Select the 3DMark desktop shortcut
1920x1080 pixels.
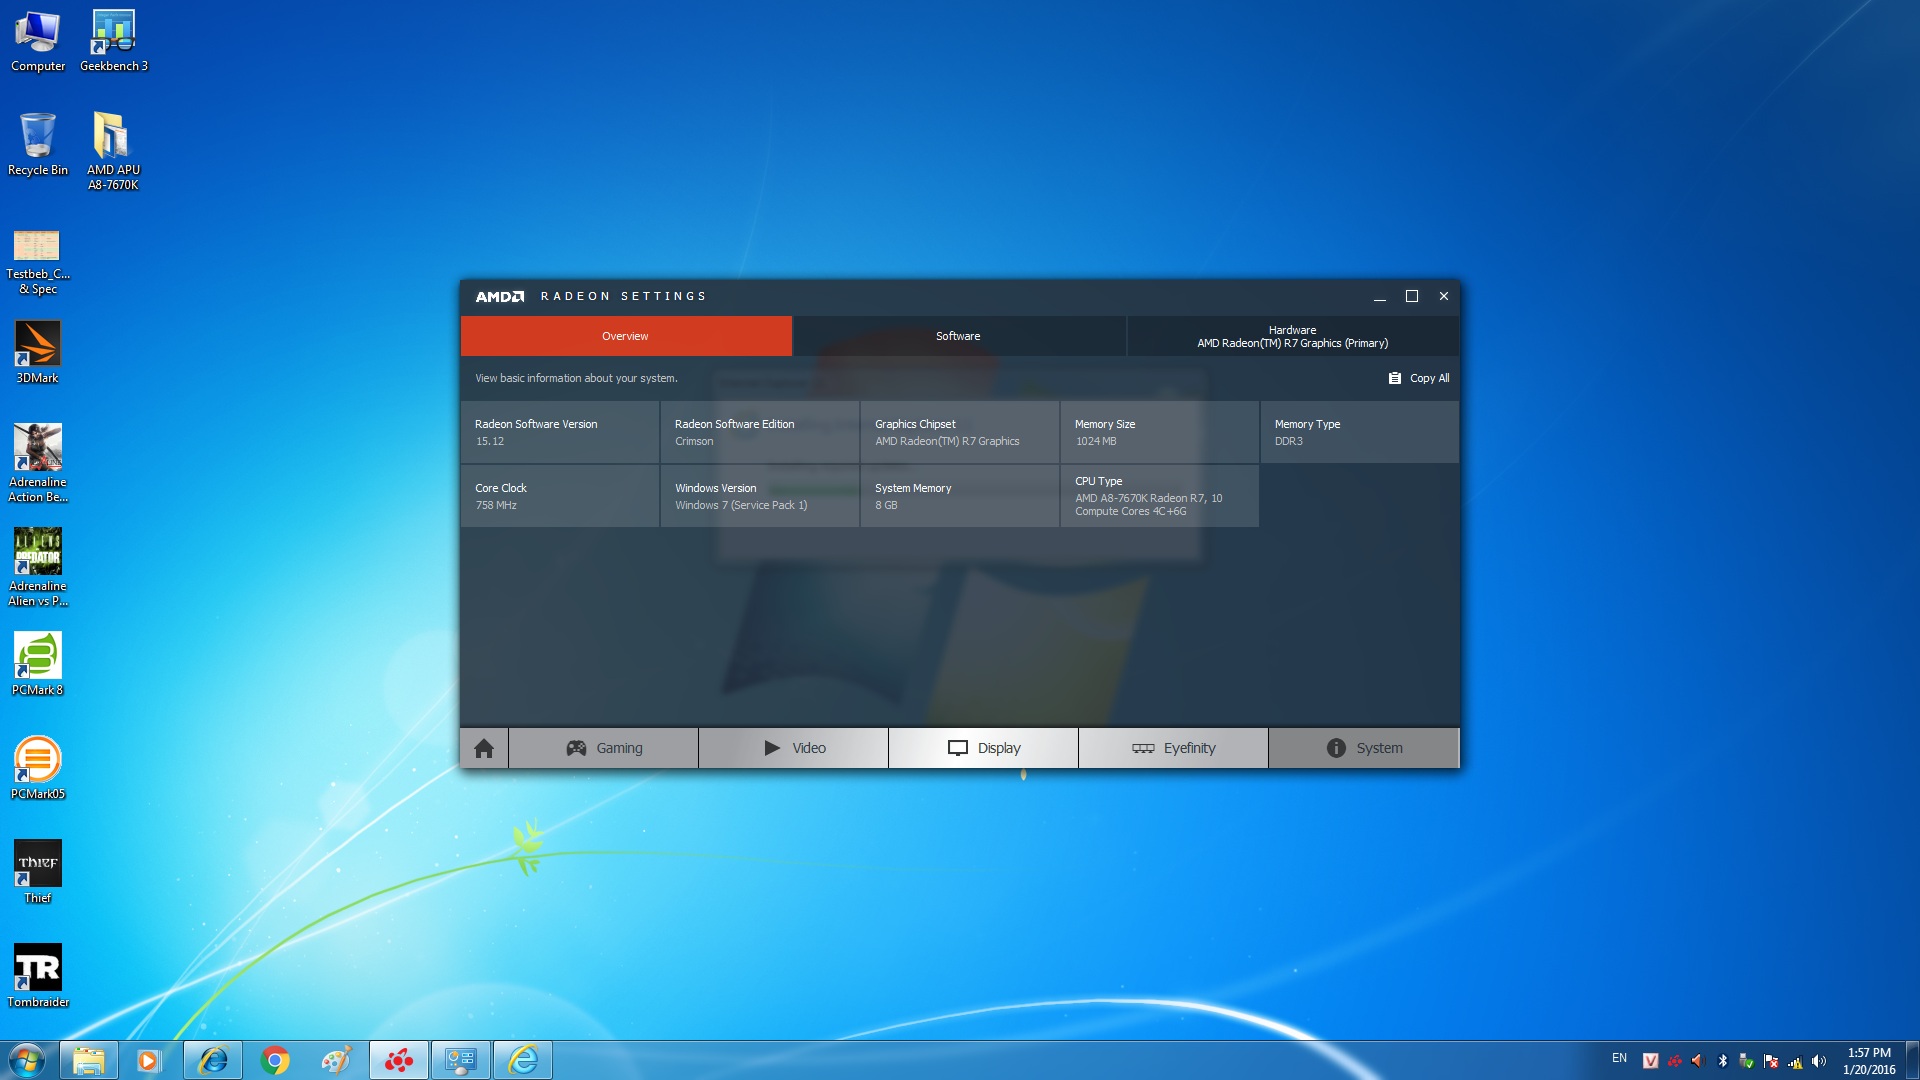tap(38, 352)
